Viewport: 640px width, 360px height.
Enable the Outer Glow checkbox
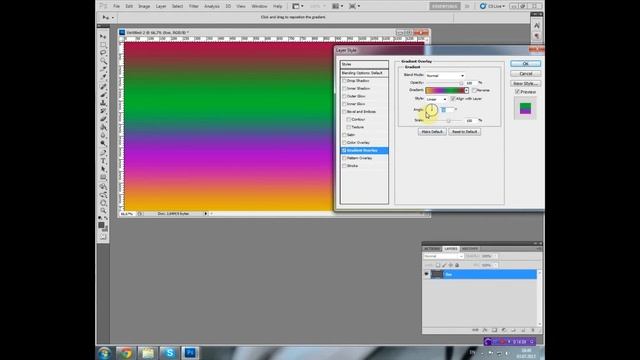(344, 96)
